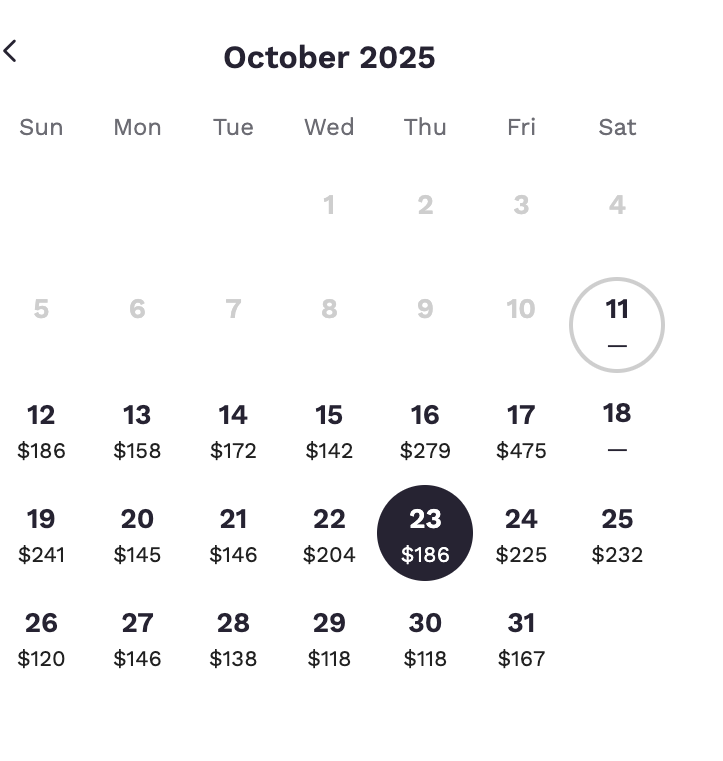This screenshot has height=761, width=723.
Task: Choose October 20 for $145
Action: click(137, 534)
